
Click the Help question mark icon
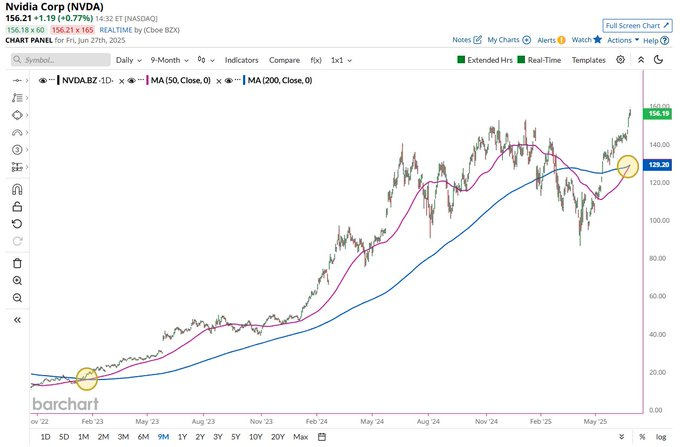click(x=664, y=40)
